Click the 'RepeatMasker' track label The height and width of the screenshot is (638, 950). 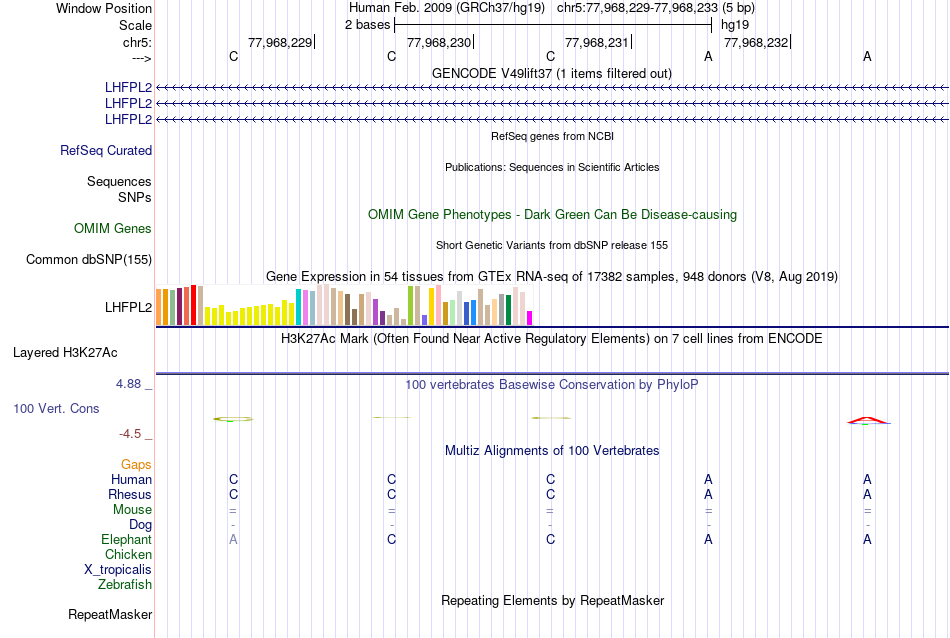pos(110,614)
